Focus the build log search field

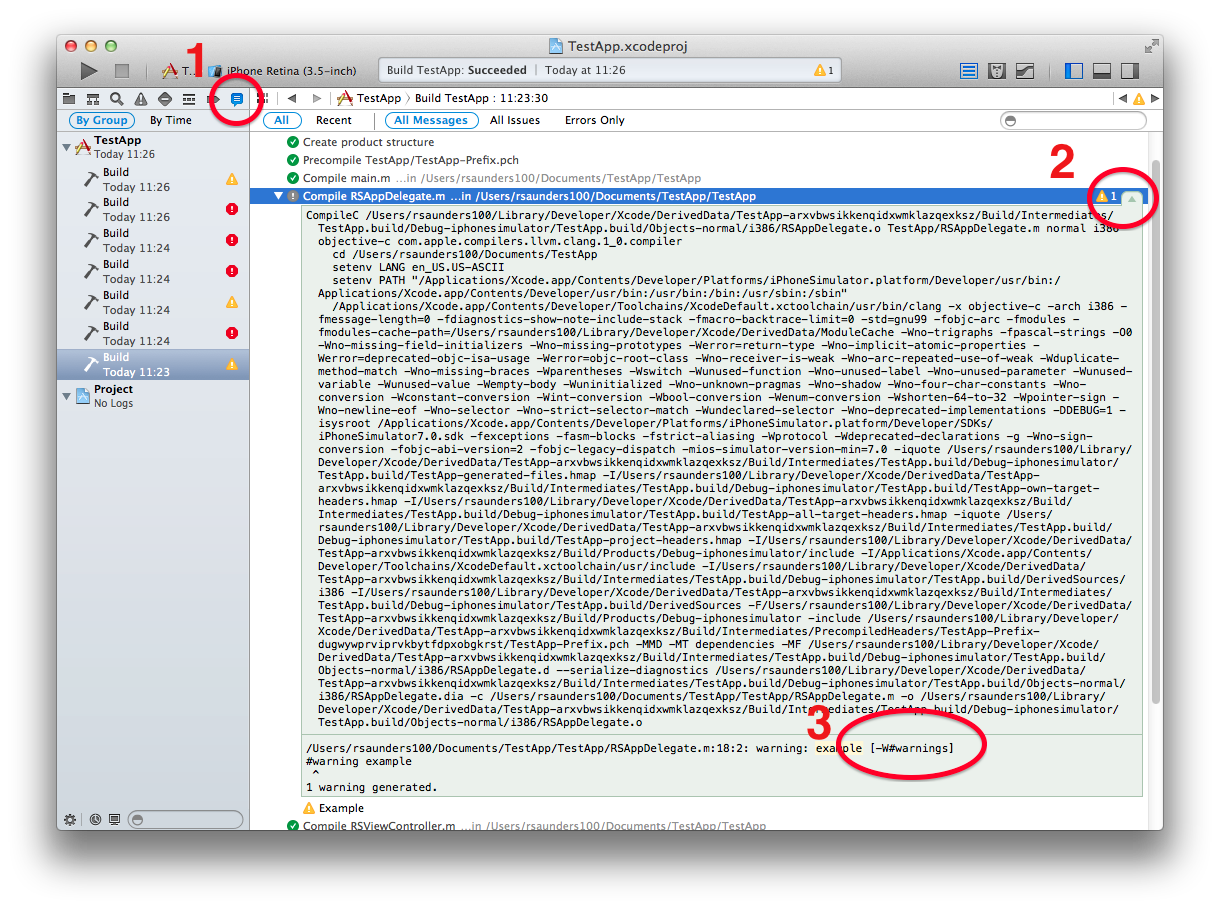pos(1073,120)
